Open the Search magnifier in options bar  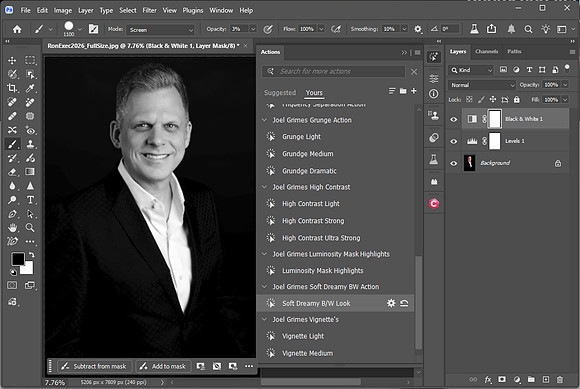[528, 29]
